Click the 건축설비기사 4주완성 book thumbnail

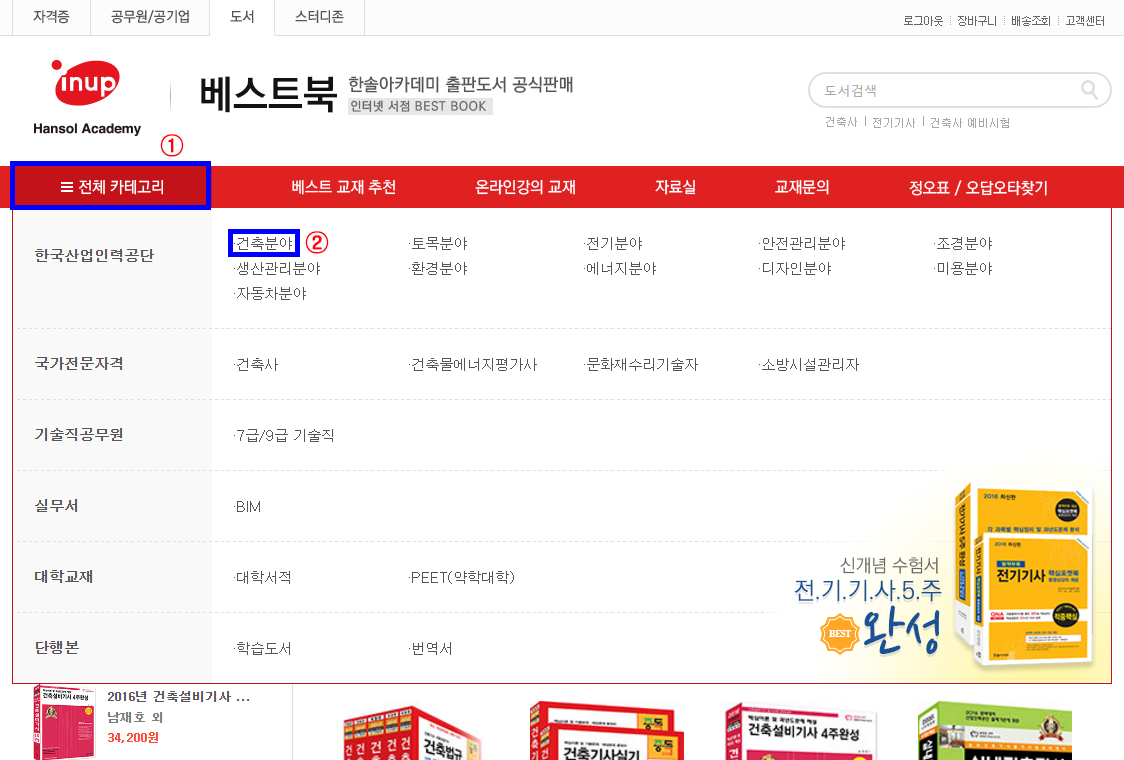tap(801, 731)
